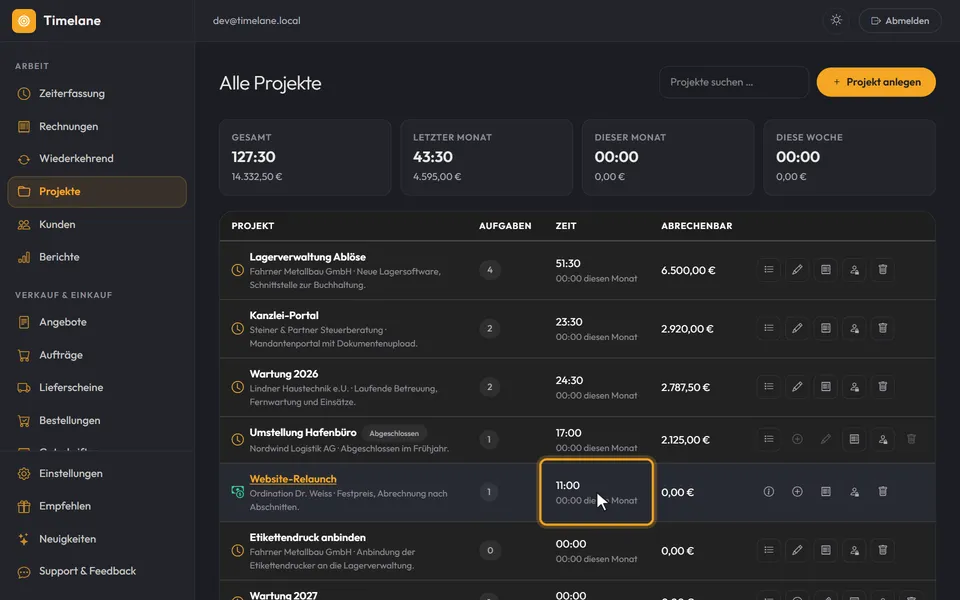Click the 6.500,00 € billable amount
This screenshot has height=600, width=960.
[x=688, y=270]
